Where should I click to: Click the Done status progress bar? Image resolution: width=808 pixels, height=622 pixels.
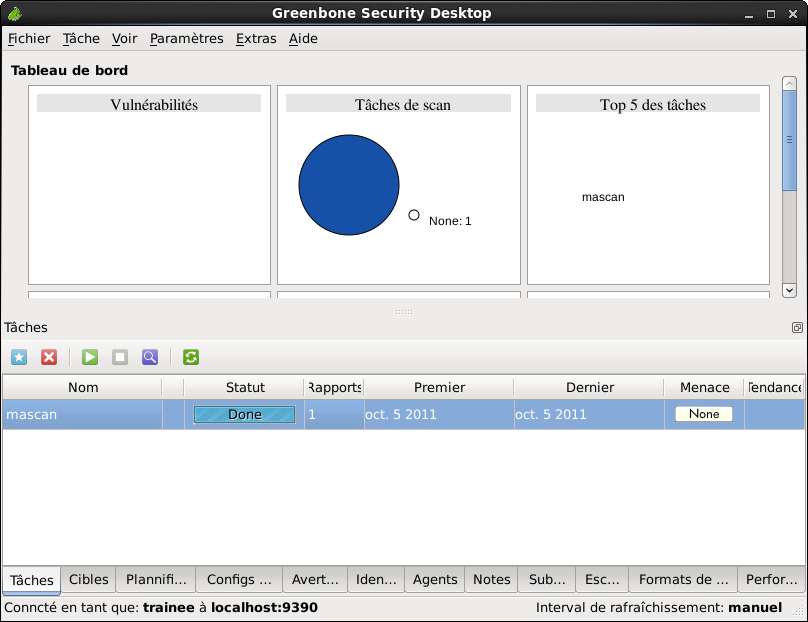click(x=245, y=414)
